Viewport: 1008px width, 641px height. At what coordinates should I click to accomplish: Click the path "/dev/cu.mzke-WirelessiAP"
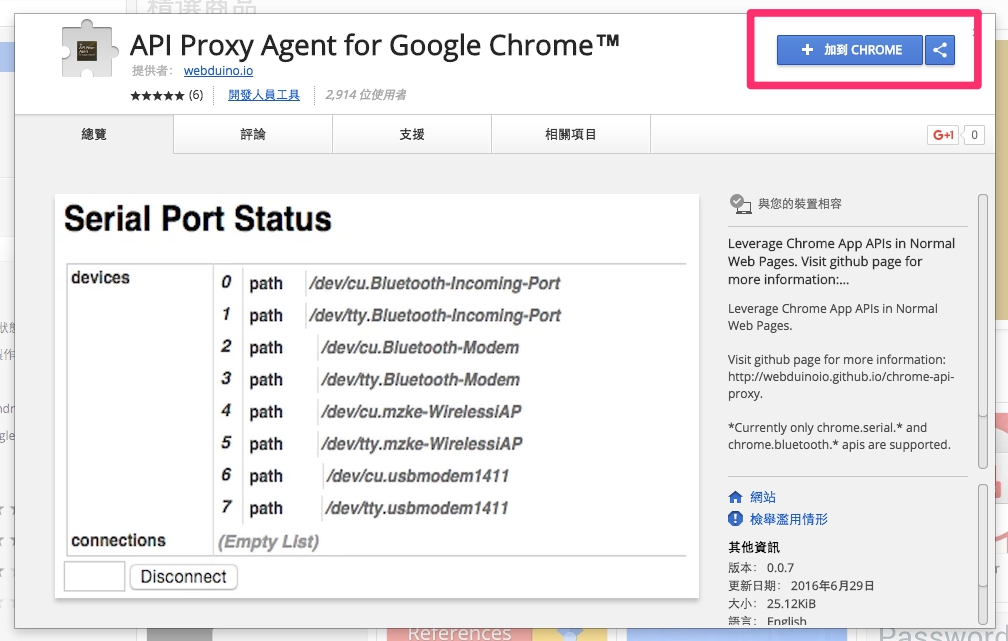point(421,411)
